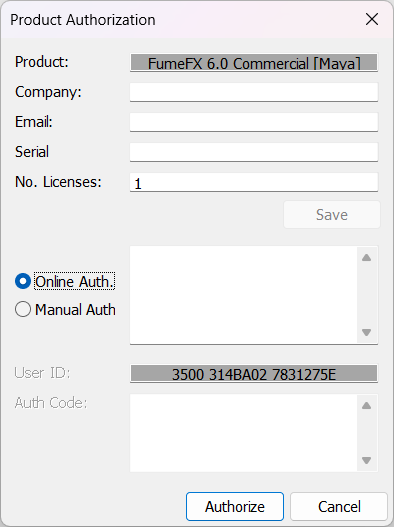Click the Product field showing FumeFX 6.0
394x527 pixels.
pos(254,63)
